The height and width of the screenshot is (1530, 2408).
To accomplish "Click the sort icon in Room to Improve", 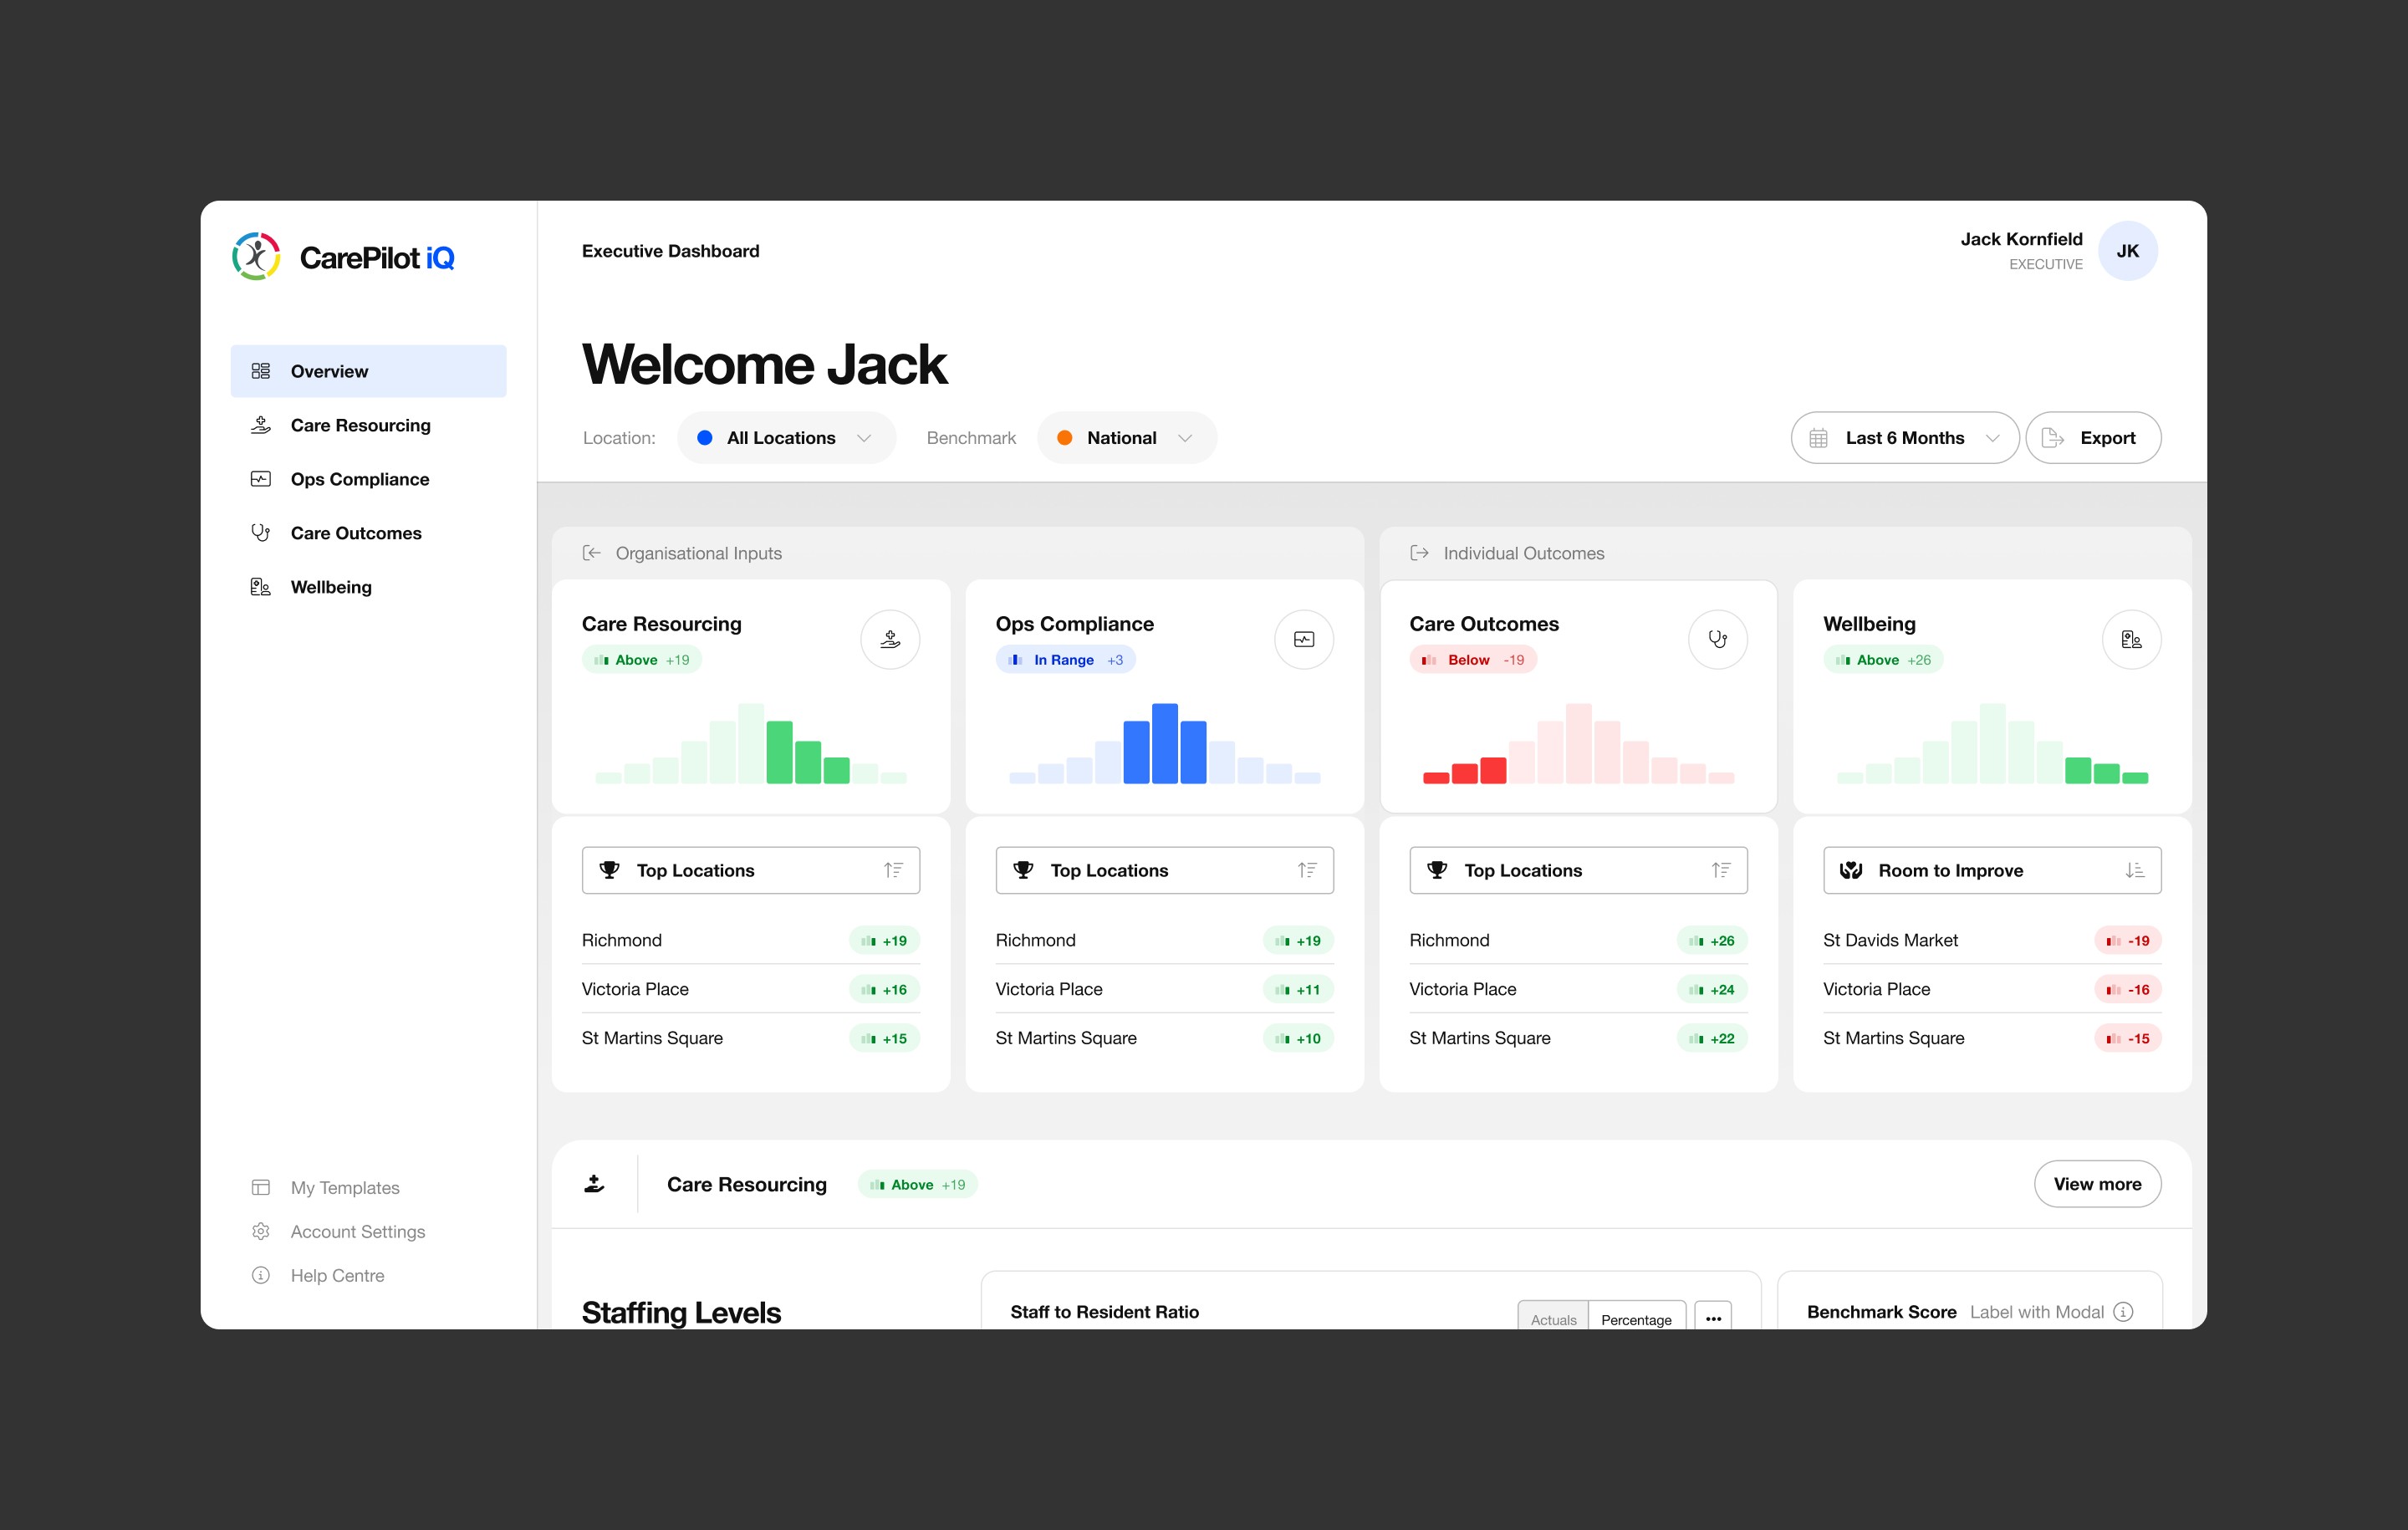I will pos(2134,870).
